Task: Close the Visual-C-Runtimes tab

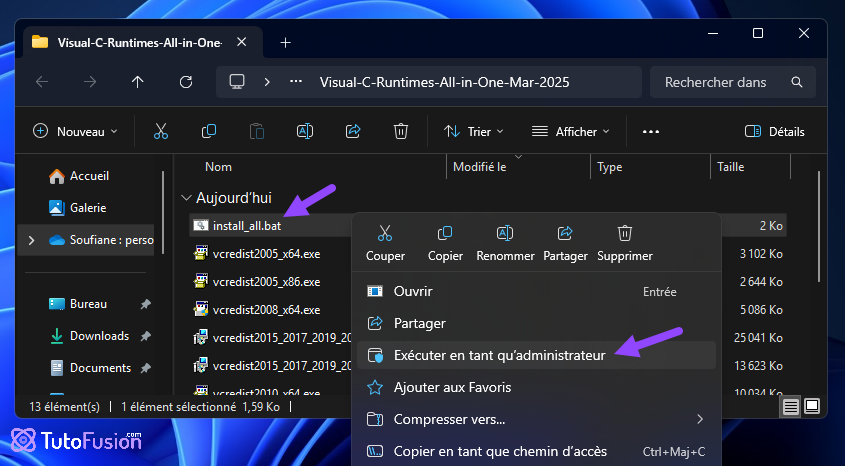Action: pos(241,42)
